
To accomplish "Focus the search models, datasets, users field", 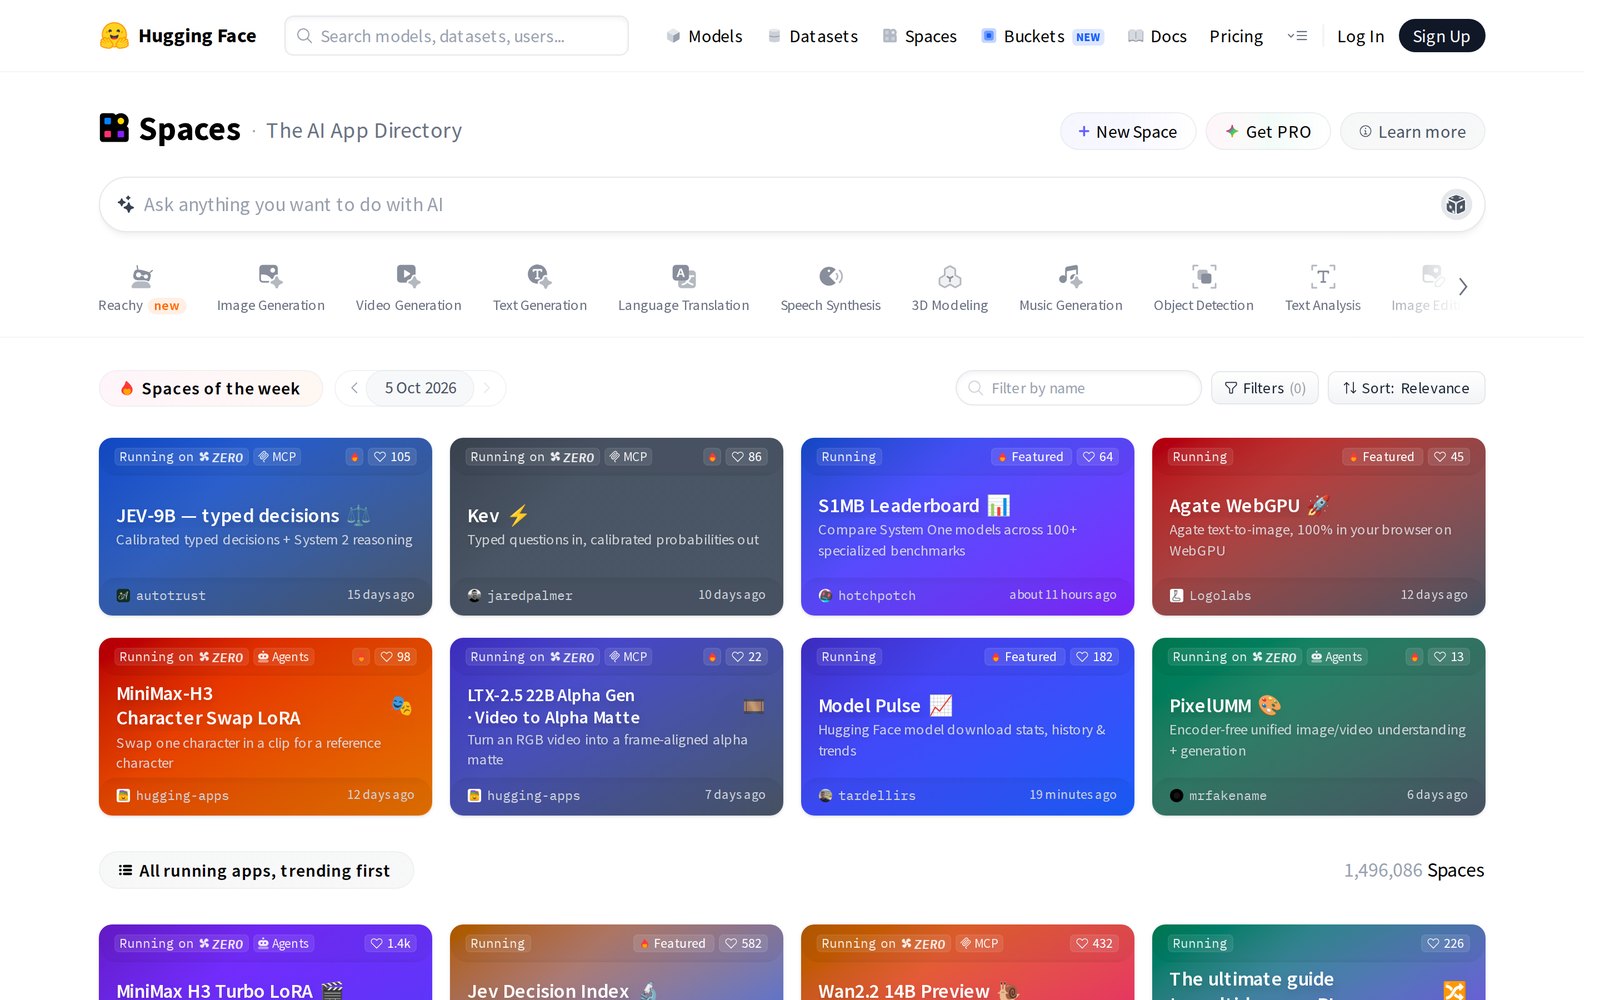I will click(x=456, y=36).
